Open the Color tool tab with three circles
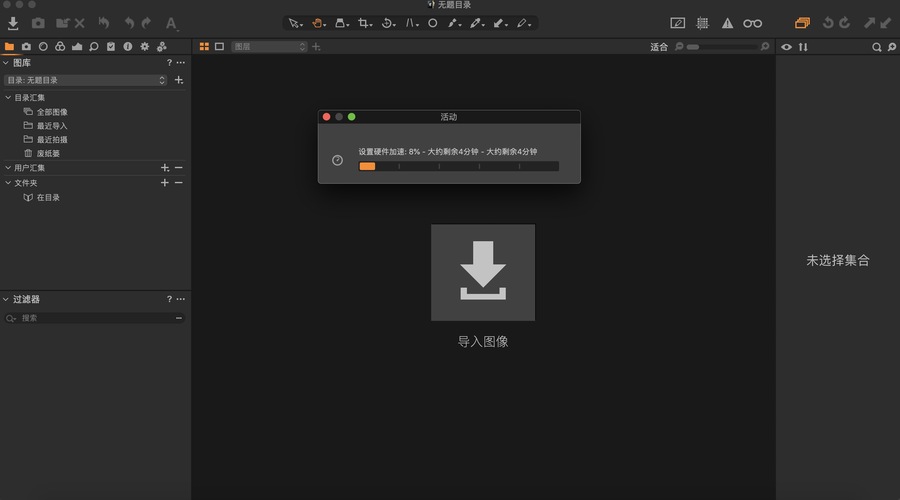This screenshot has height=500, width=900. (x=60, y=46)
